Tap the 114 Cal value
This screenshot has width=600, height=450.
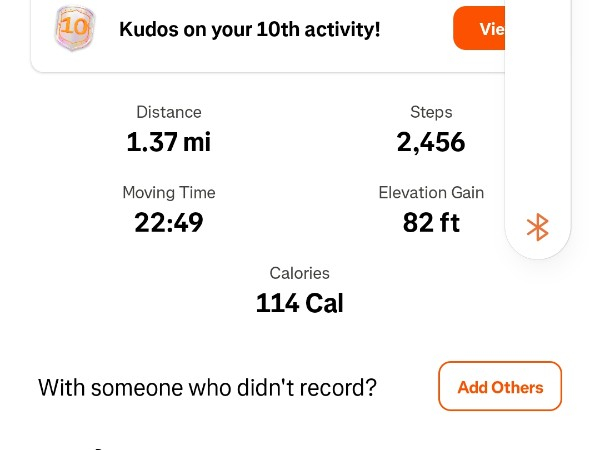pyautogui.click(x=299, y=303)
